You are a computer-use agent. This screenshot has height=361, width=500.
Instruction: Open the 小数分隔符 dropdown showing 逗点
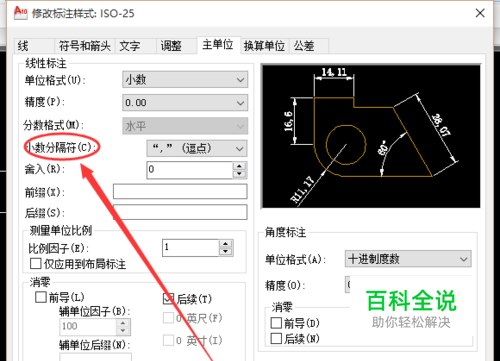pyautogui.click(x=197, y=148)
